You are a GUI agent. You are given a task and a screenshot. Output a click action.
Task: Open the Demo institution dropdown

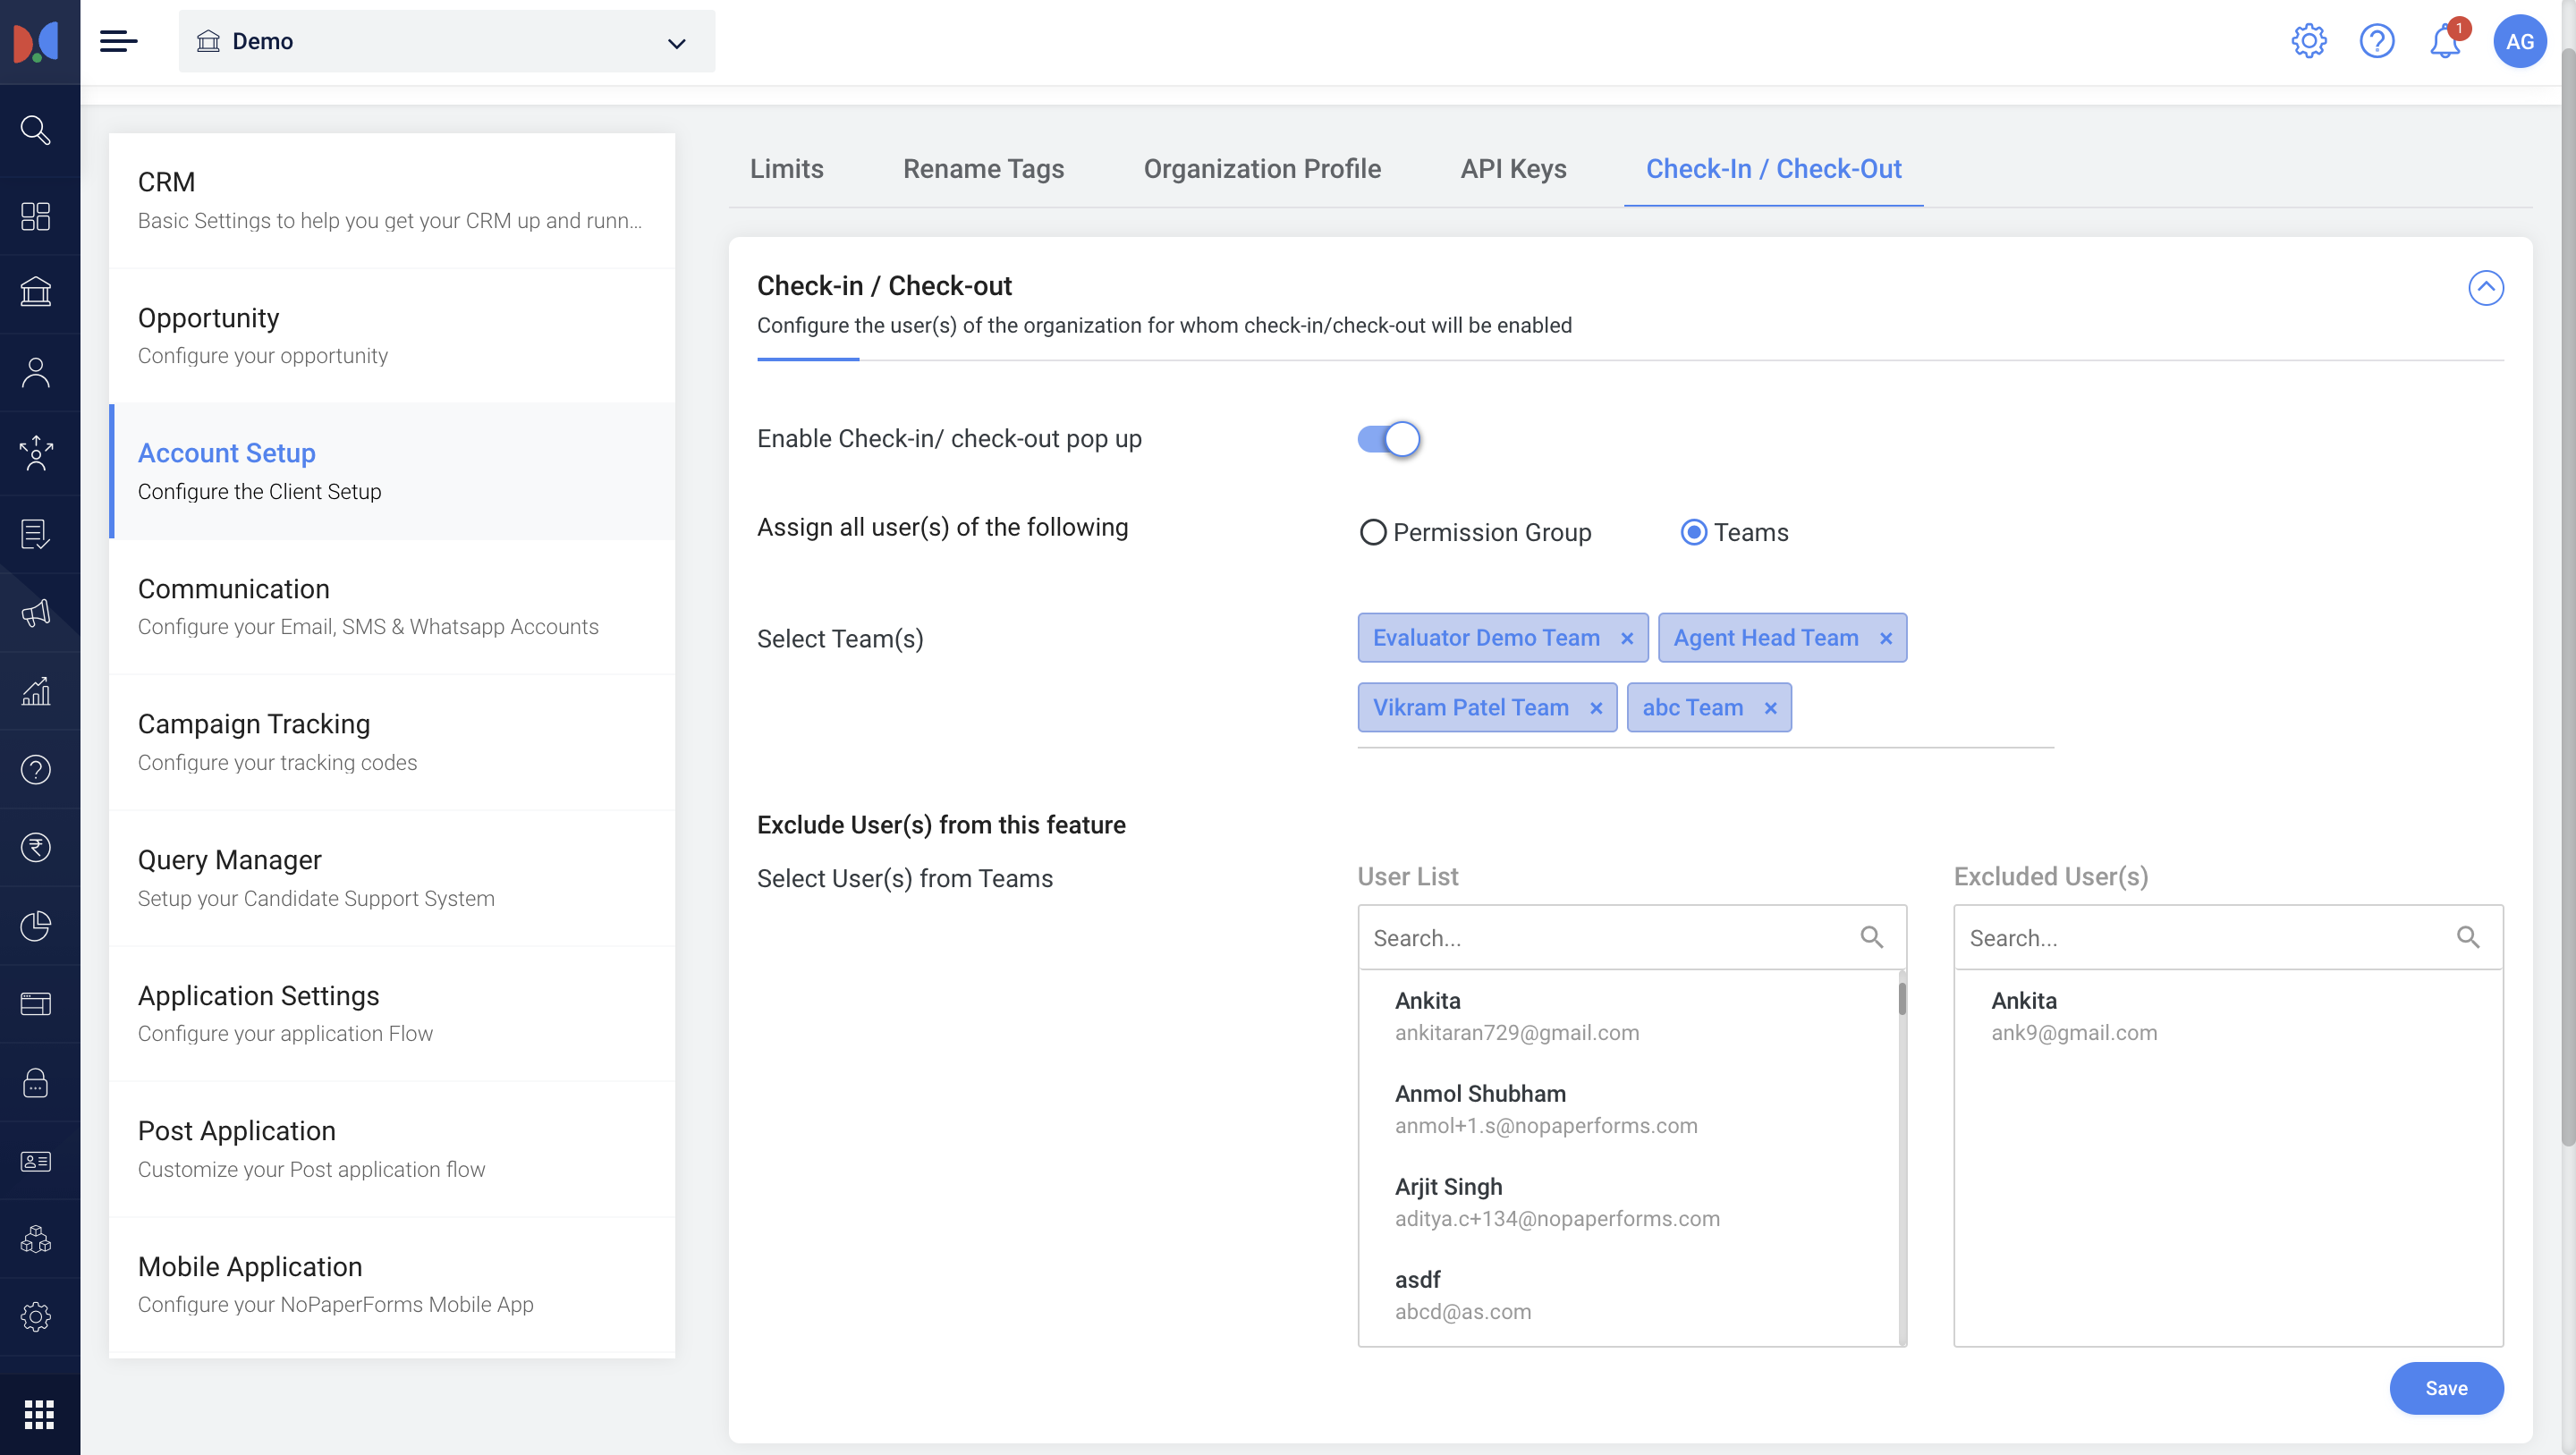(x=447, y=41)
